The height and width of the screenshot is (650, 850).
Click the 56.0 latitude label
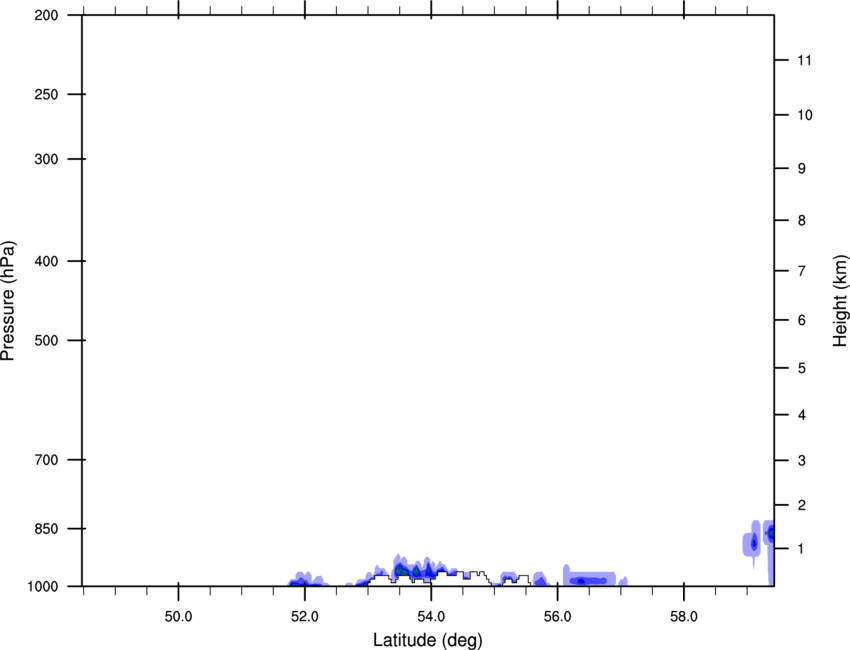point(557,616)
